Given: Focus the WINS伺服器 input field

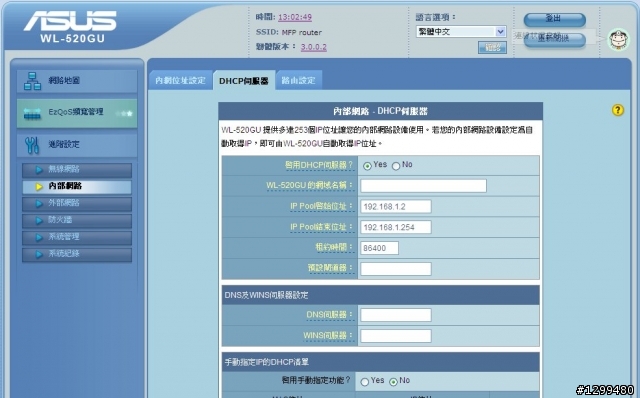Looking at the screenshot, I should [x=396, y=336].
